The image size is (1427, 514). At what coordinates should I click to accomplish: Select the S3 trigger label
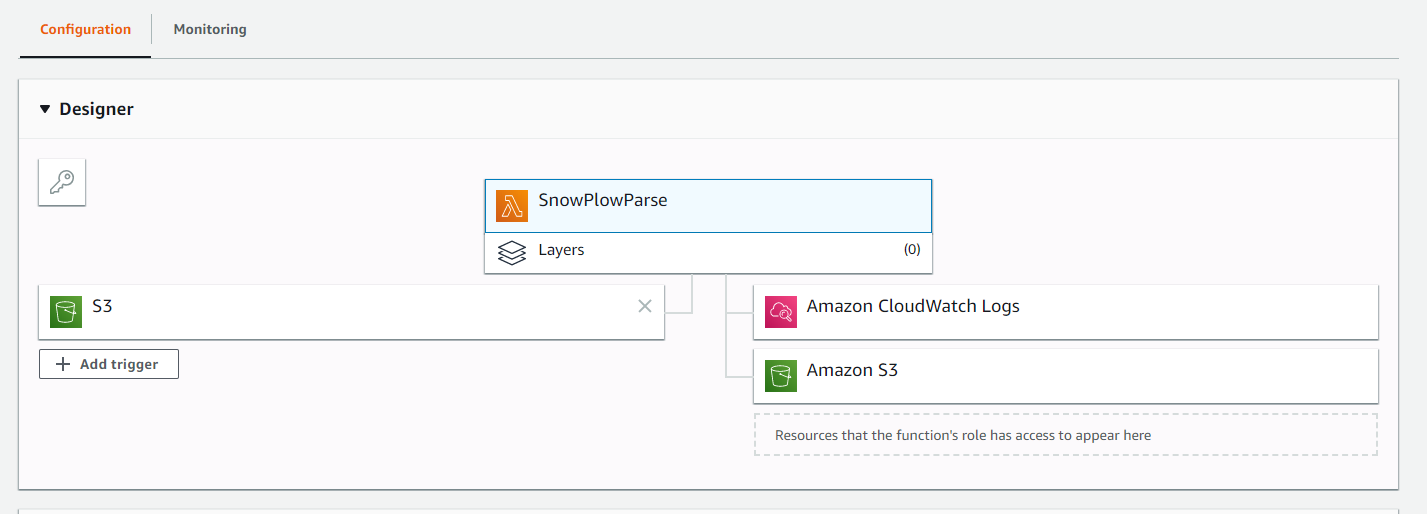[x=102, y=306]
